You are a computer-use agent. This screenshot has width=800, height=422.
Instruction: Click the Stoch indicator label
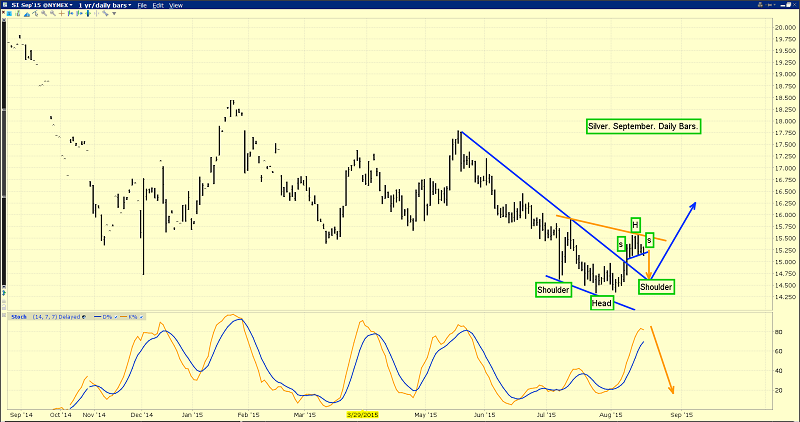click(19, 317)
